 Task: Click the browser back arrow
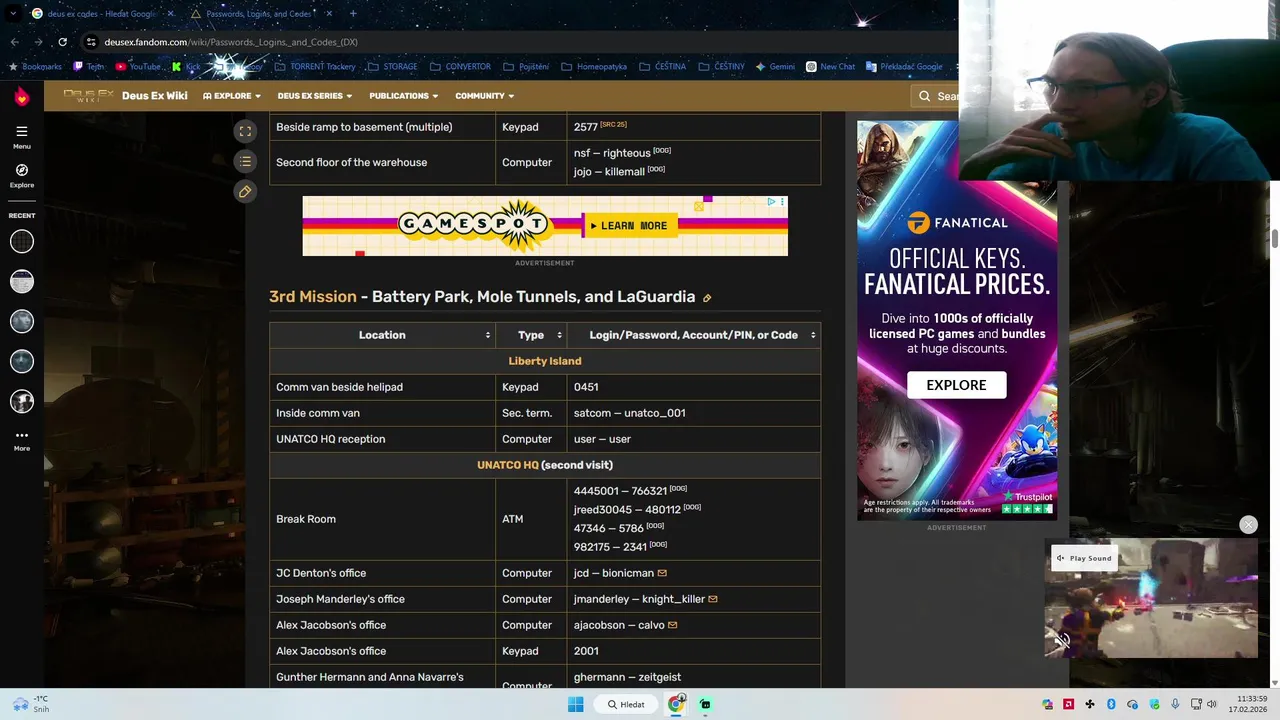click(x=15, y=42)
